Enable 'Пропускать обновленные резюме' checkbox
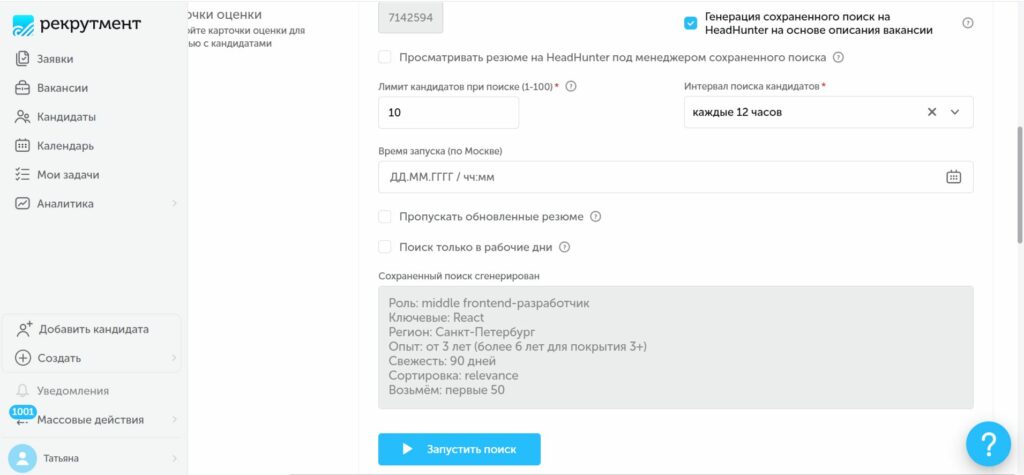1024x475 pixels. 385,217
